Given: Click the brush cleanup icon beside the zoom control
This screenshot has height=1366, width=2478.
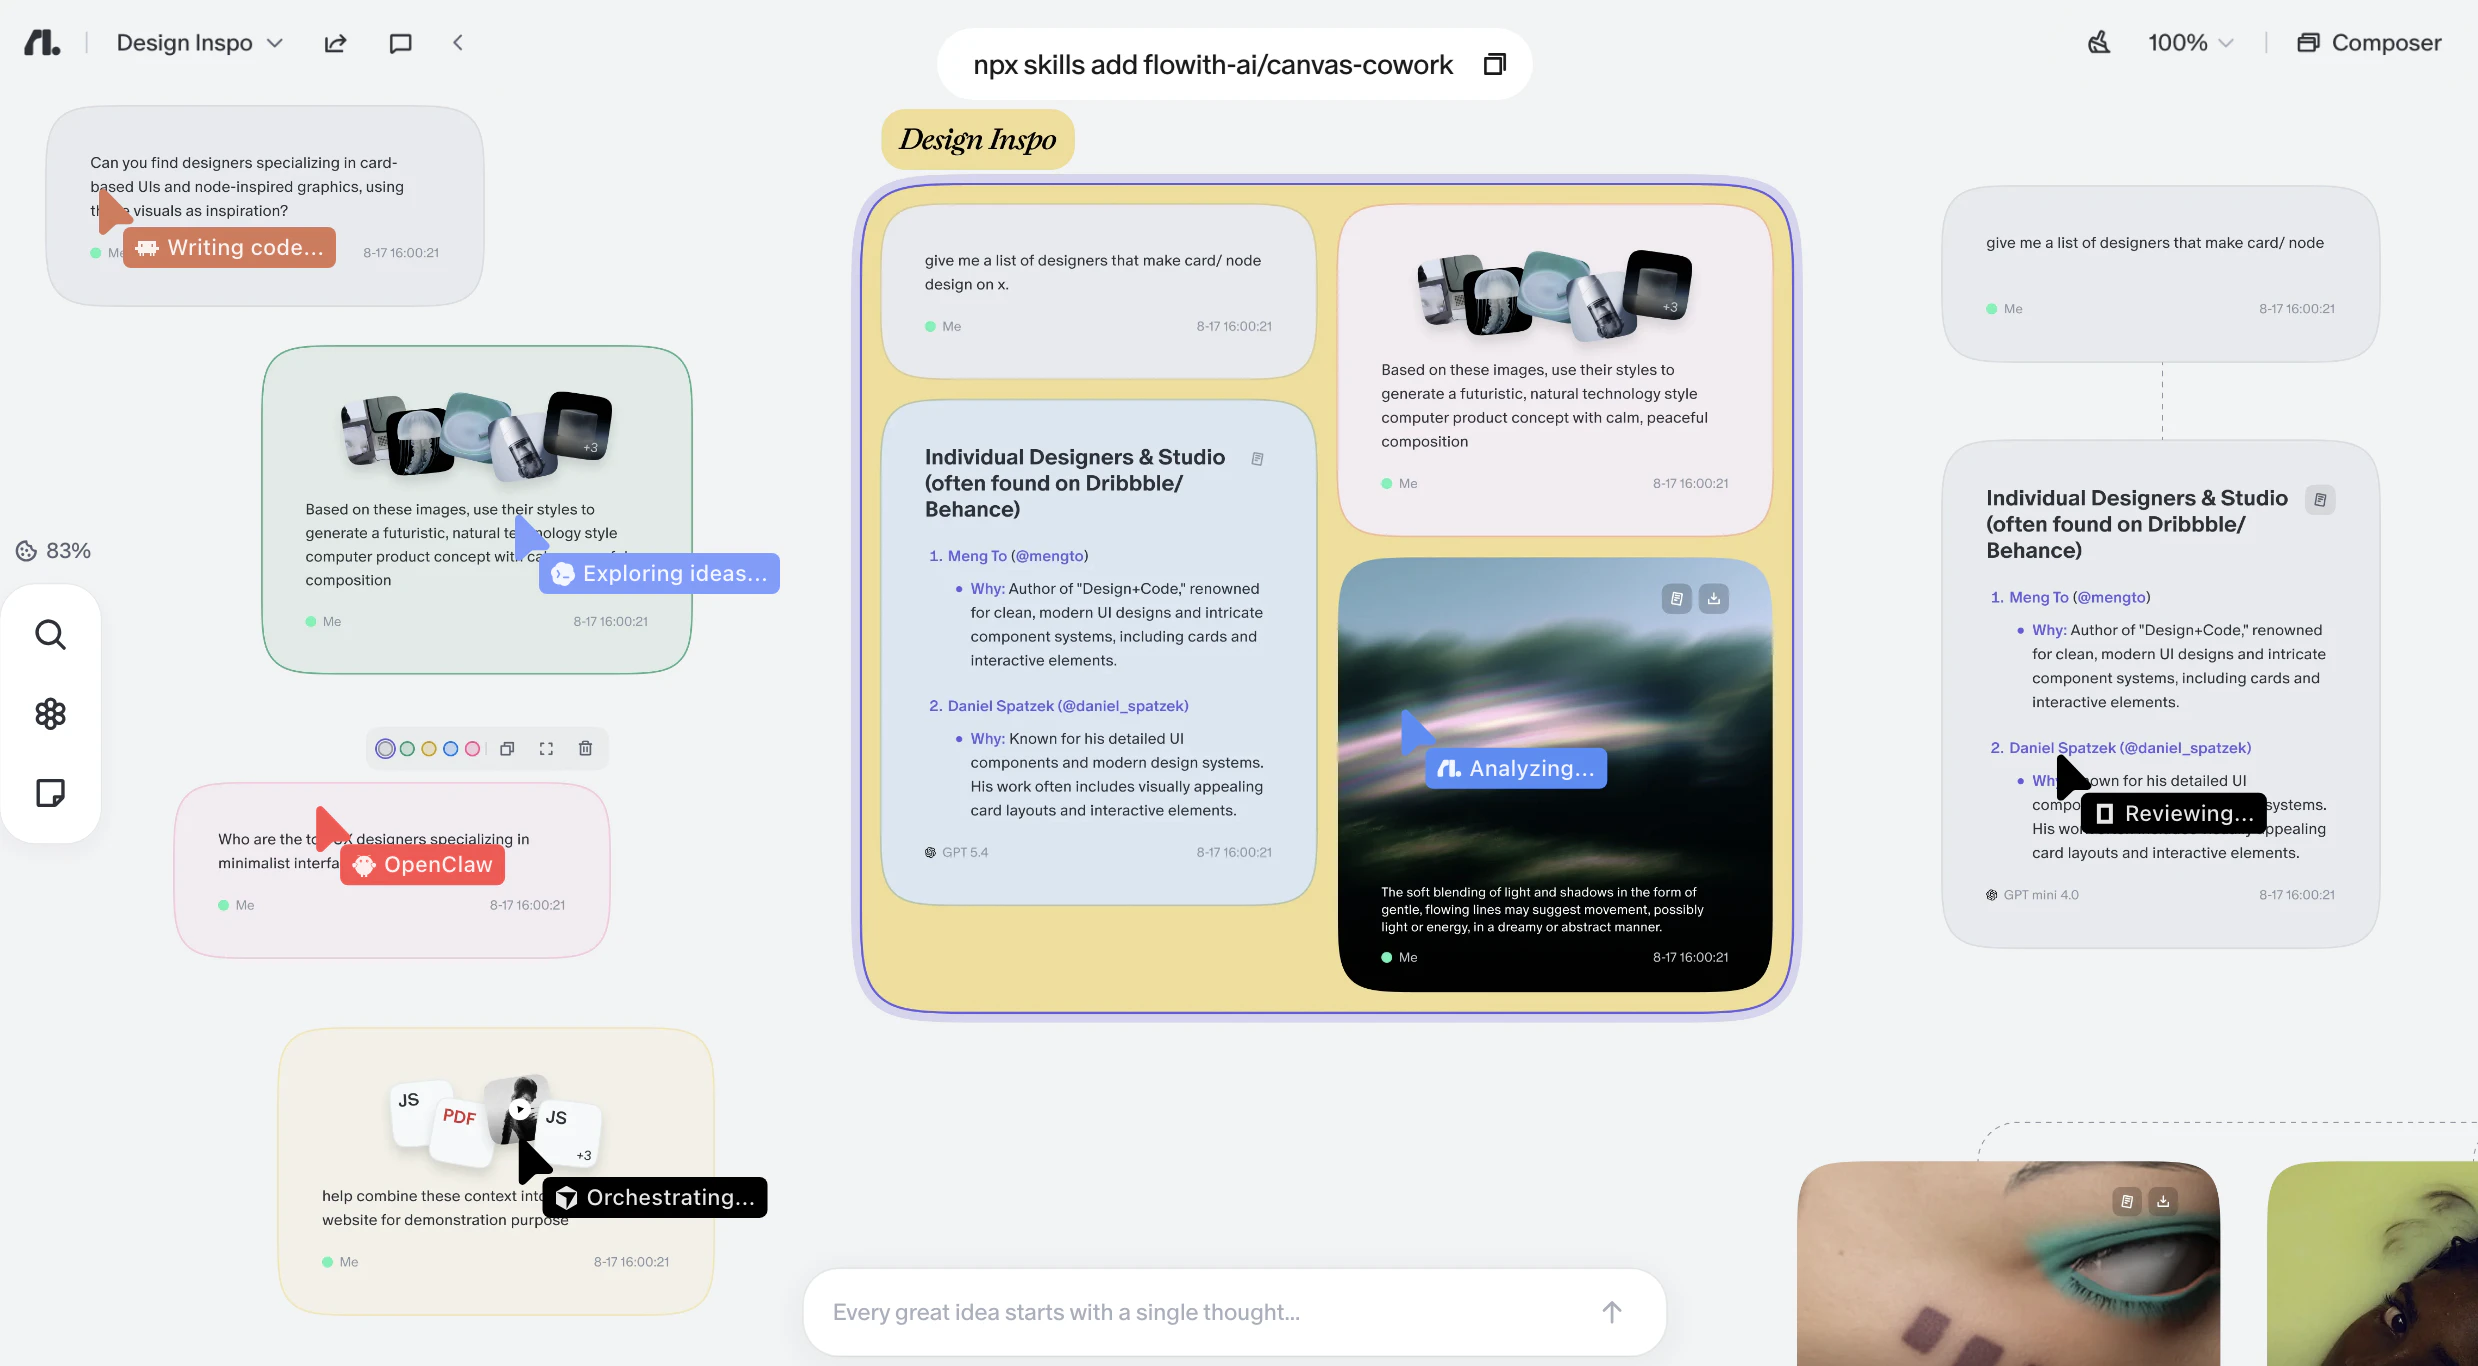Looking at the screenshot, I should click(x=2098, y=42).
